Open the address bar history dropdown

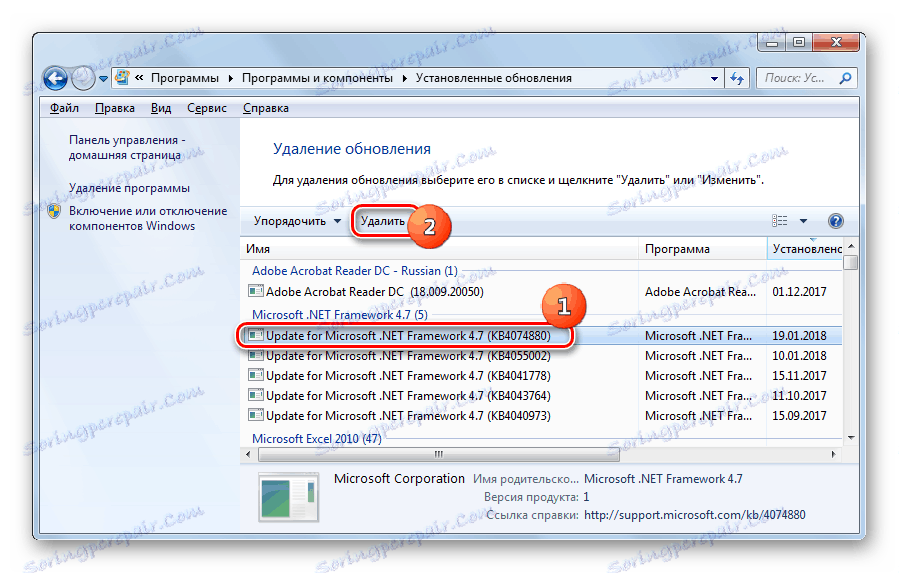click(x=714, y=79)
